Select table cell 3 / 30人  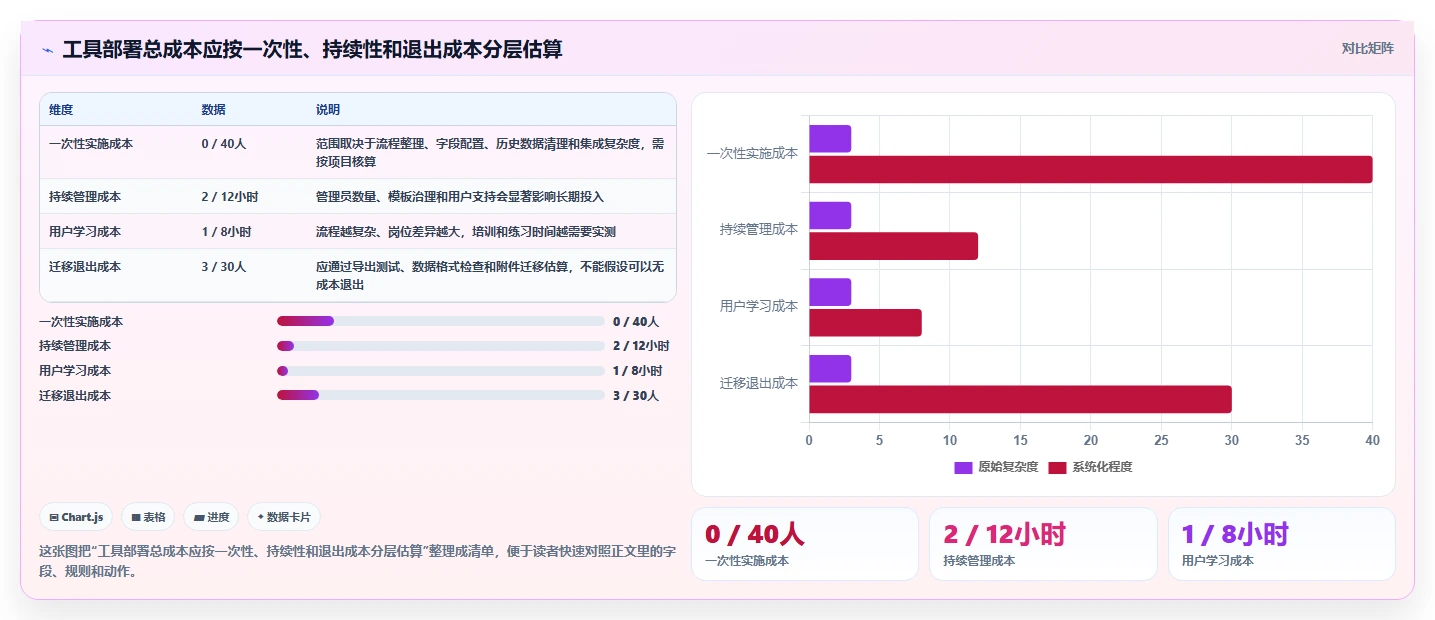click(224, 267)
